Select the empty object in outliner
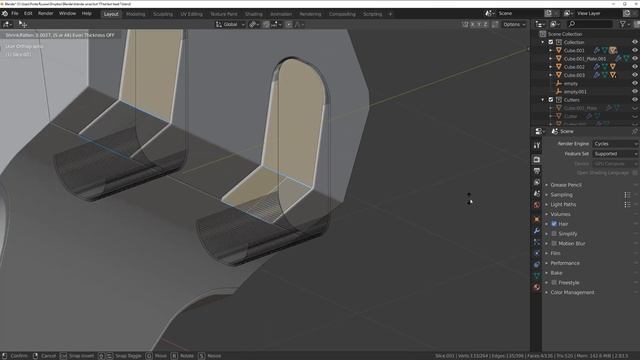This screenshot has width=640, height=360. pos(571,84)
